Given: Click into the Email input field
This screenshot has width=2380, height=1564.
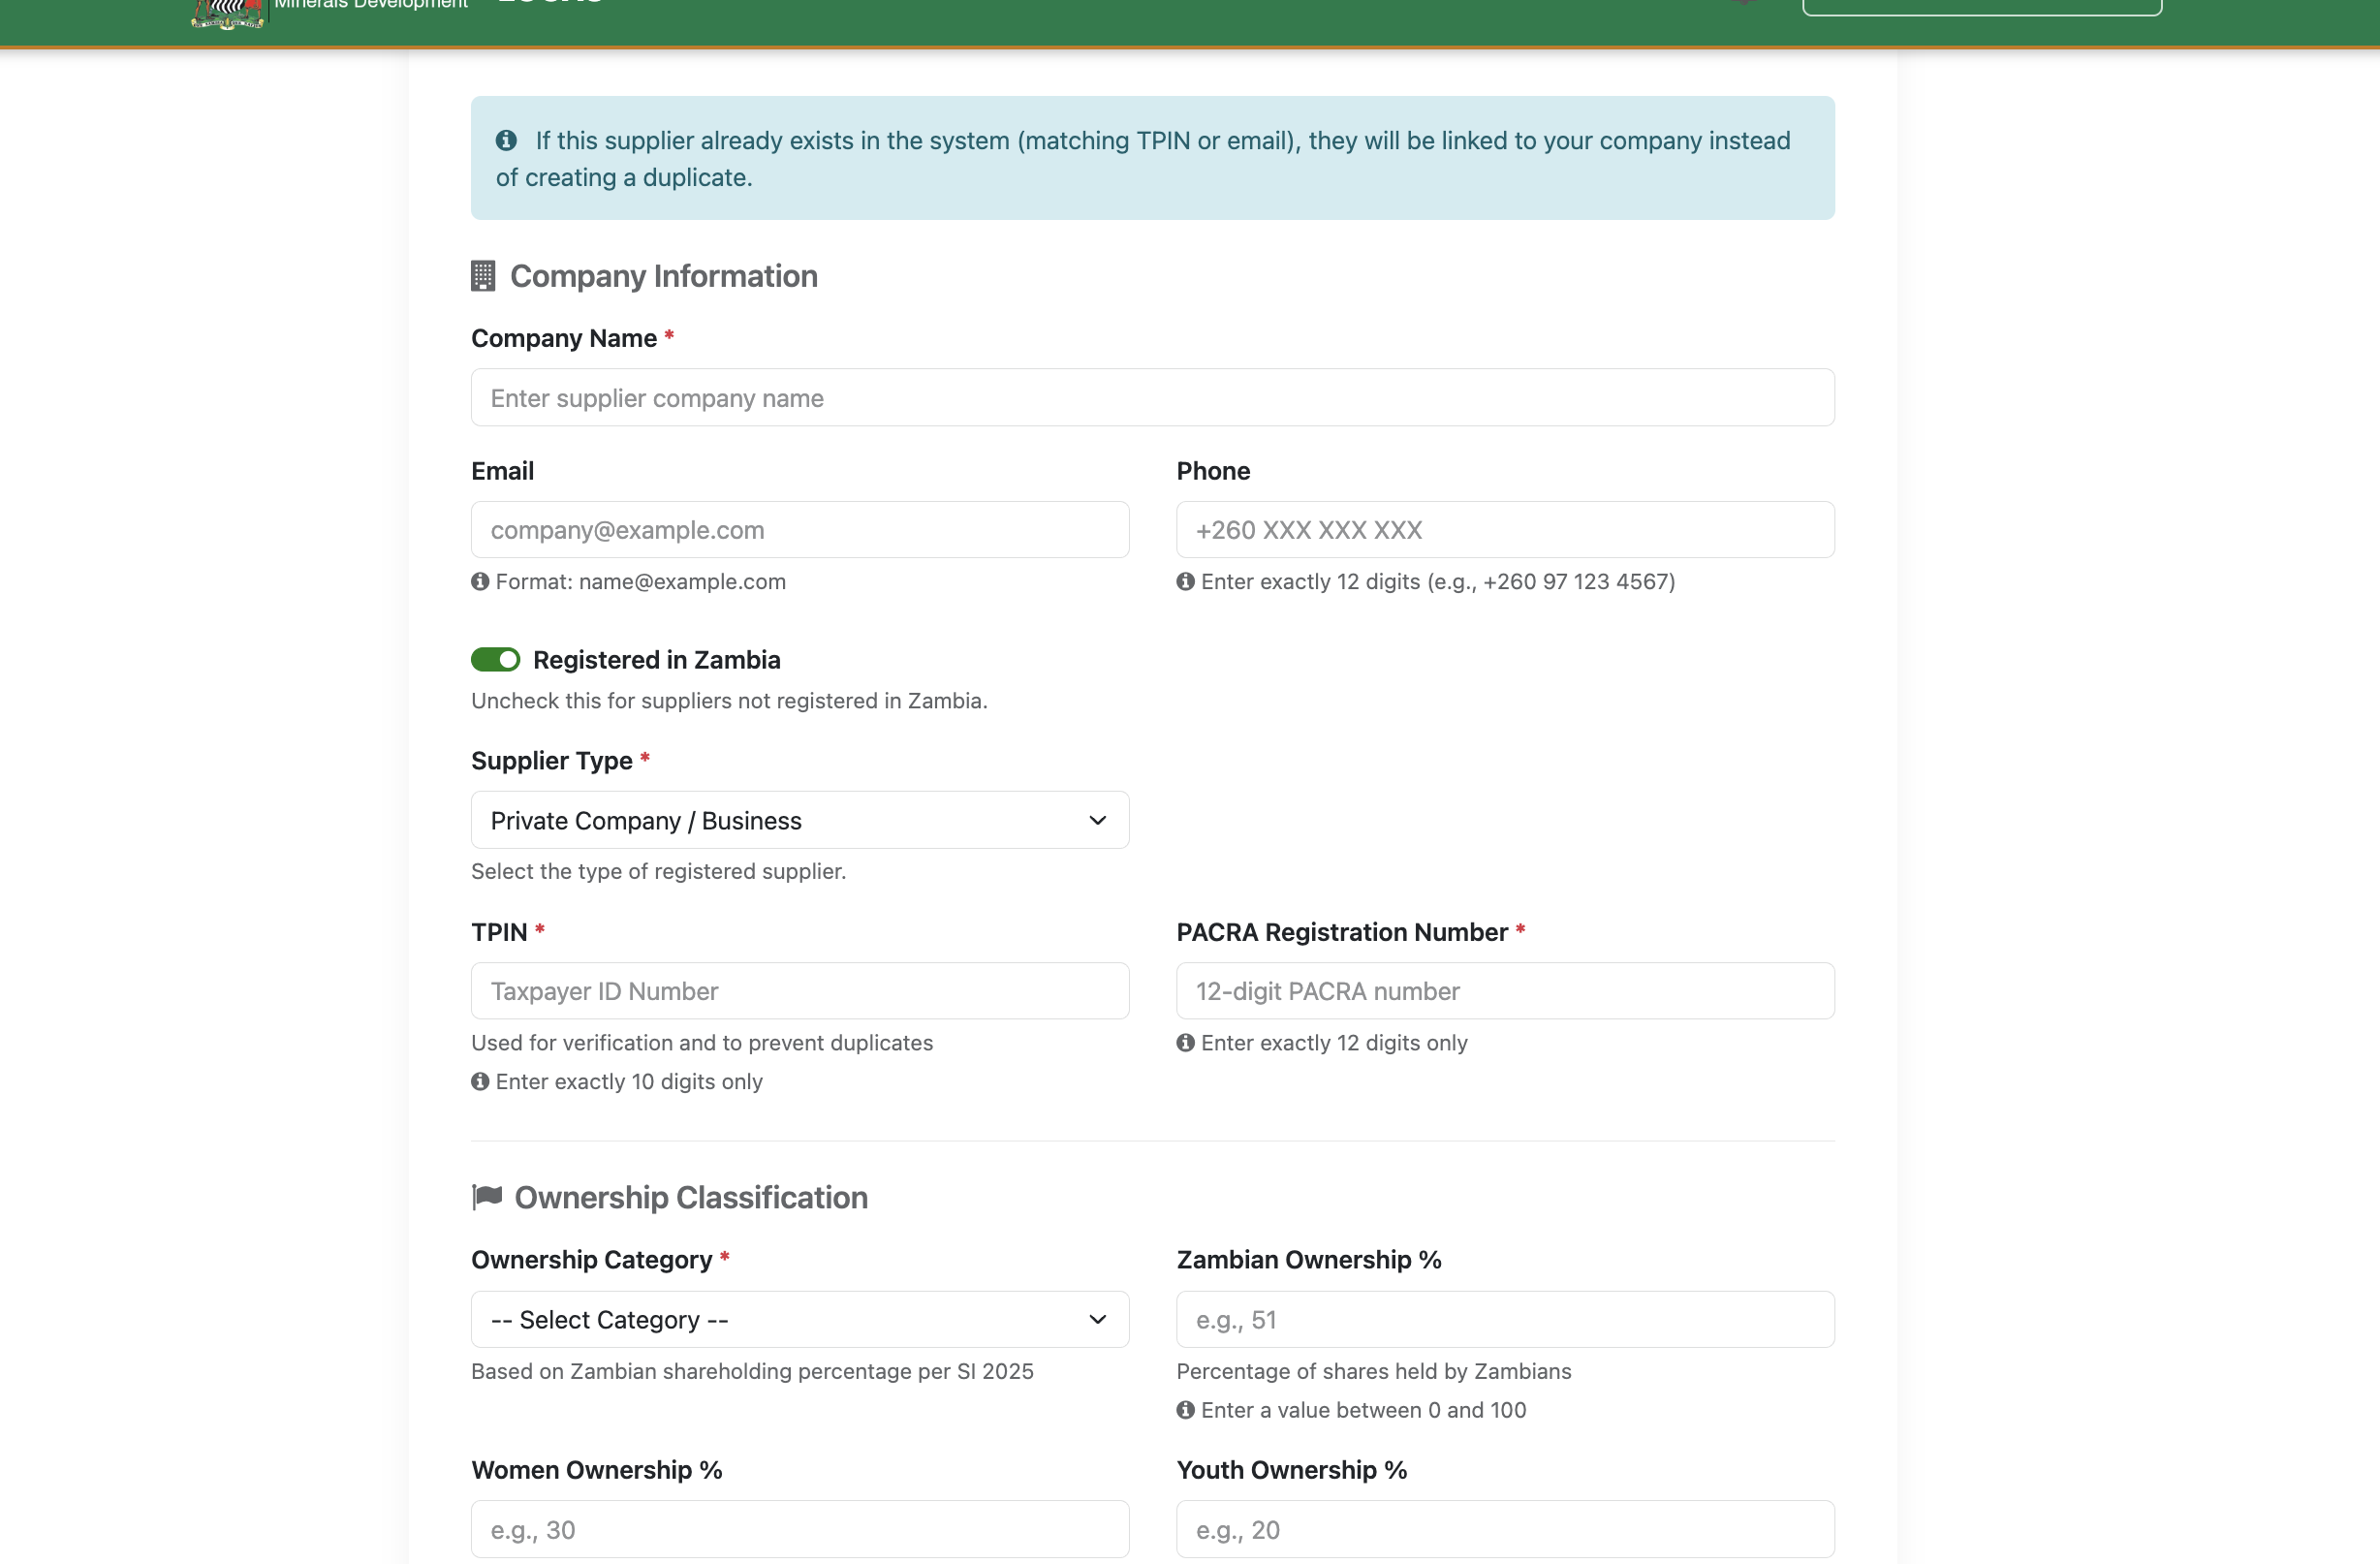Looking at the screenshot, I should click(x=800, y=530).
